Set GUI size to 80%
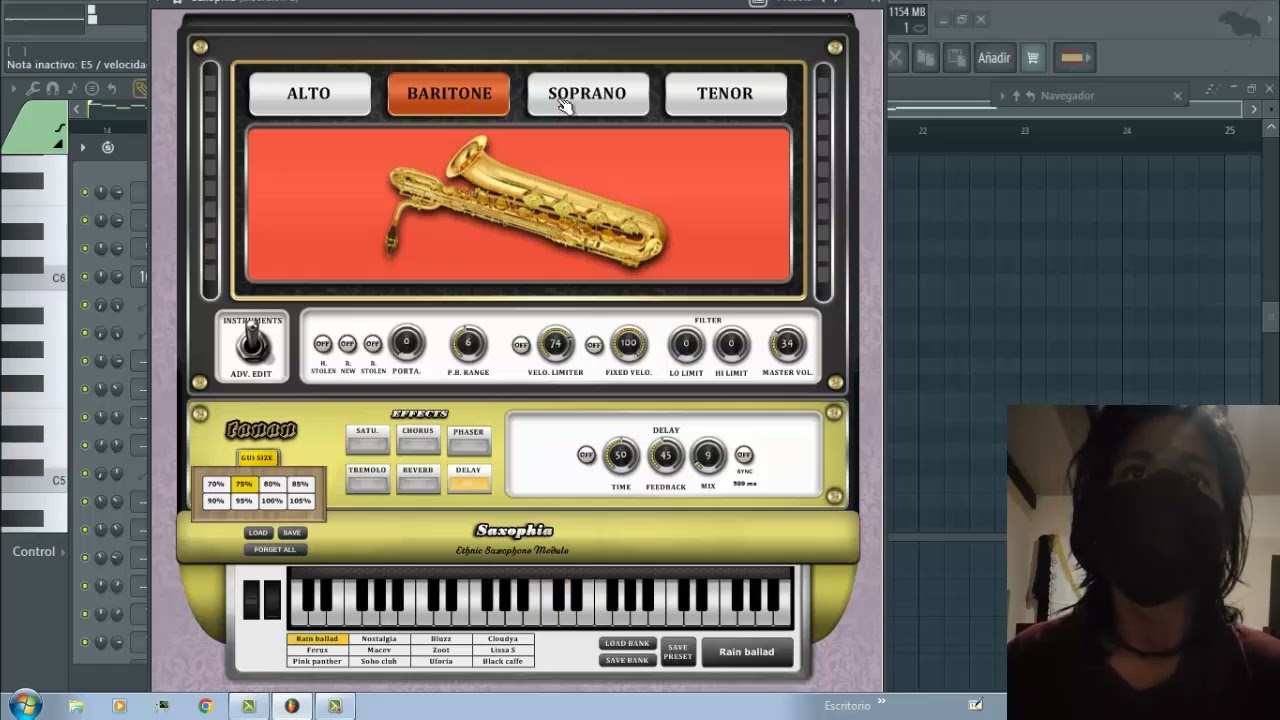This screenshot has width=1280, height=720. [x=272, y=484]
